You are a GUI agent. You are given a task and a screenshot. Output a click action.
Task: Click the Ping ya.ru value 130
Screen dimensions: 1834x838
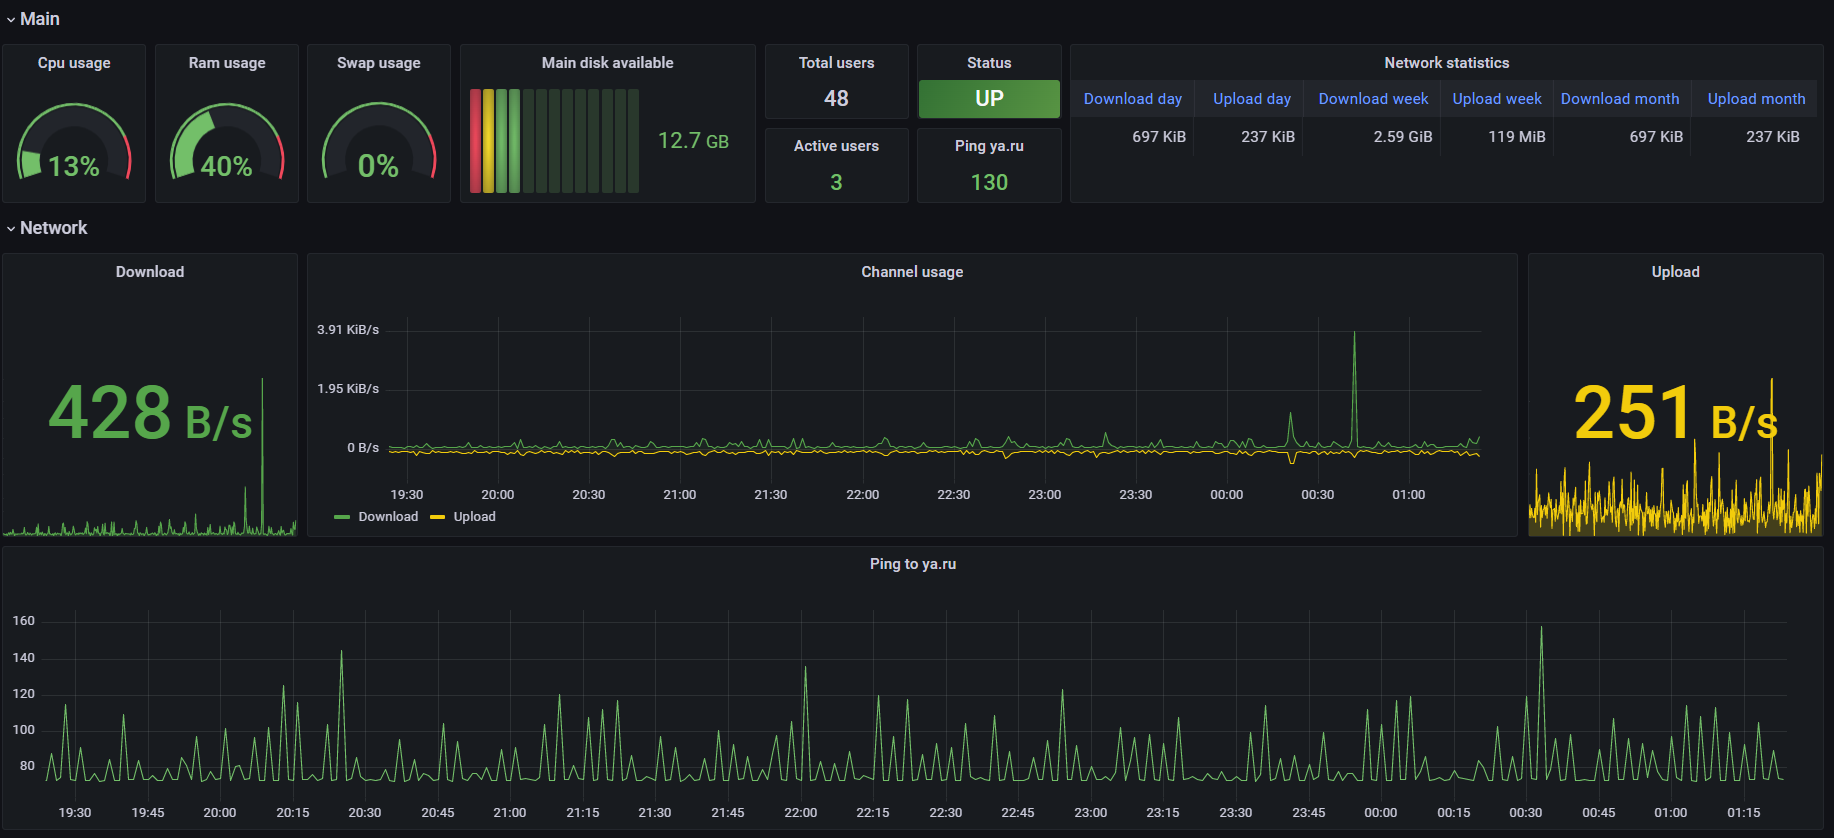(x=989, y=183)
